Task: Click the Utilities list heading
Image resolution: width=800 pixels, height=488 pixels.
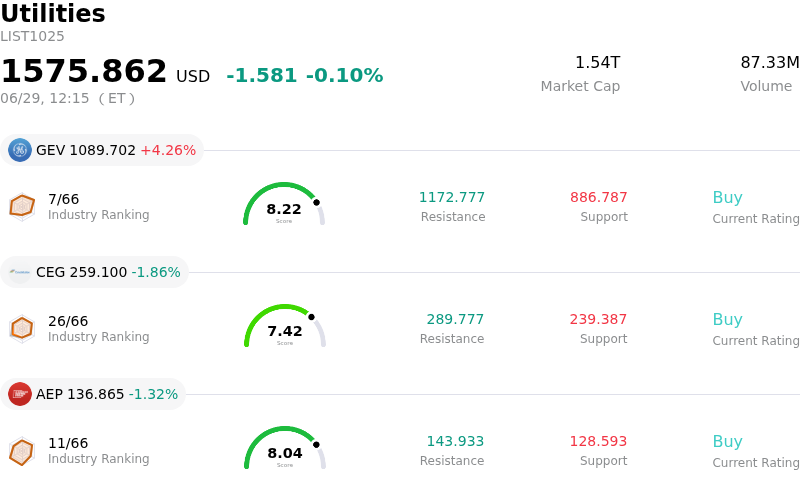Action: click(53, 13)
